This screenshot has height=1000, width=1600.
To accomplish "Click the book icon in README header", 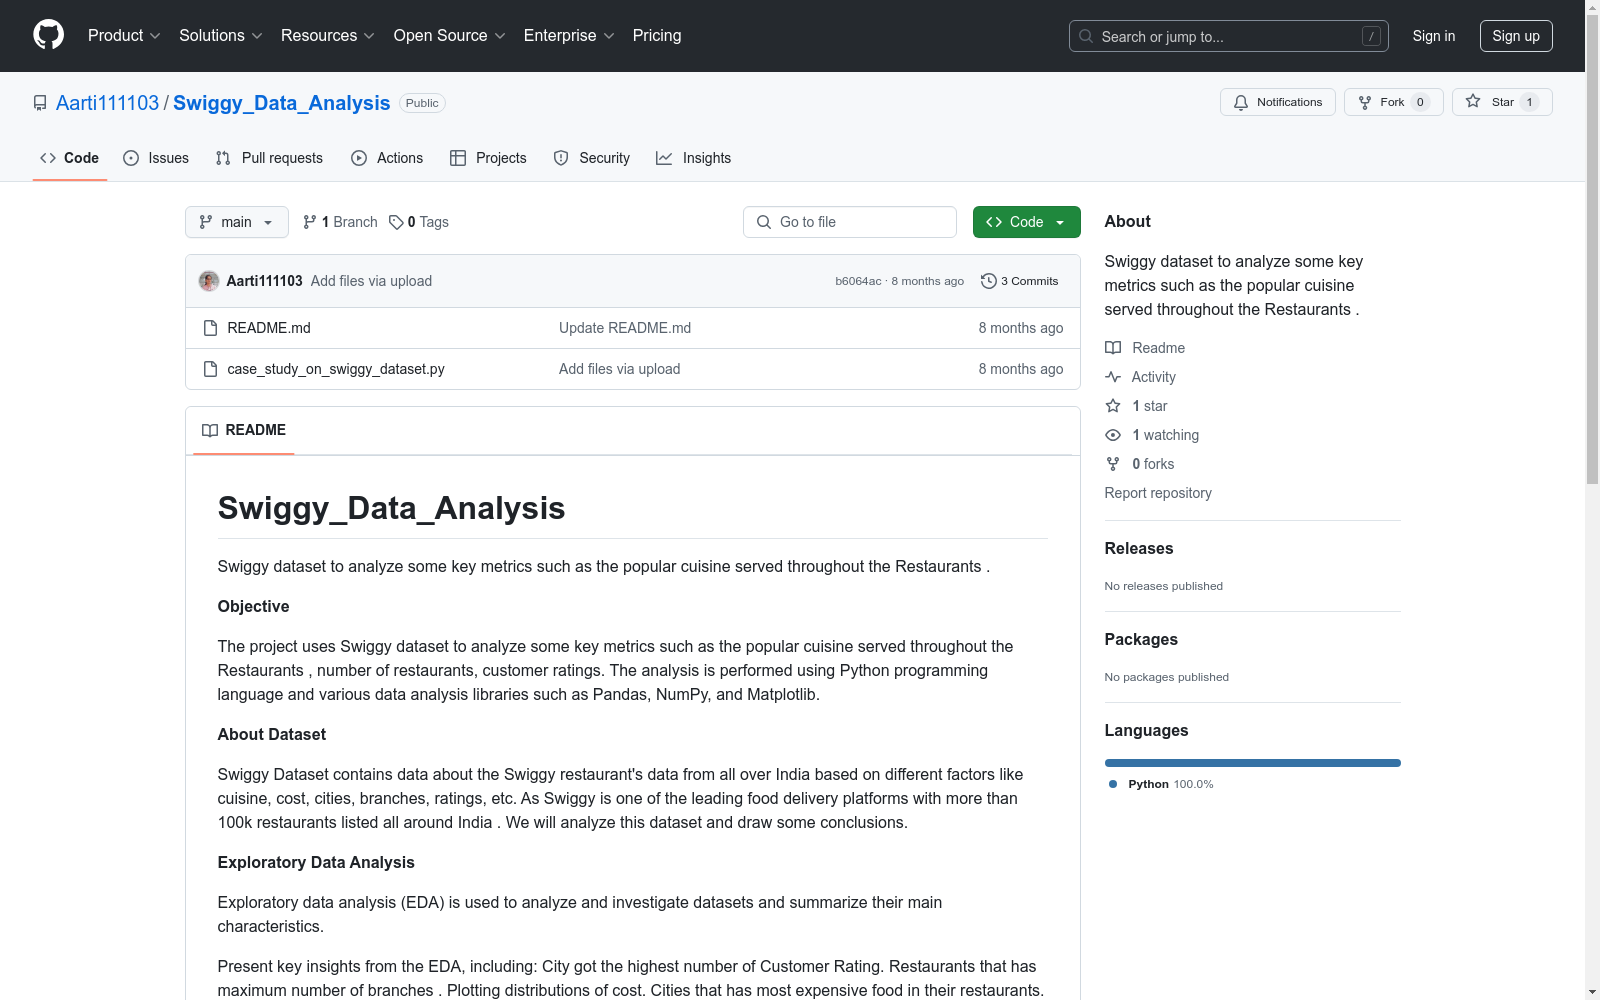I will (210, 430).
